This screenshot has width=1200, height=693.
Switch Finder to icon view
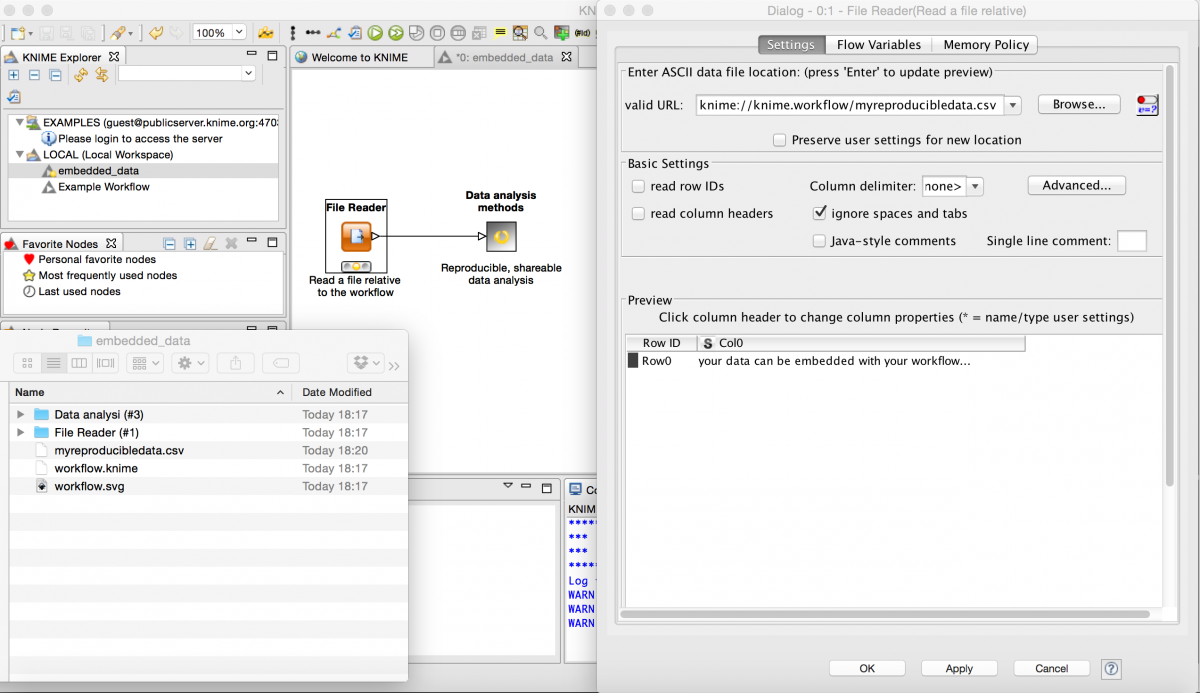pos(29,363)
